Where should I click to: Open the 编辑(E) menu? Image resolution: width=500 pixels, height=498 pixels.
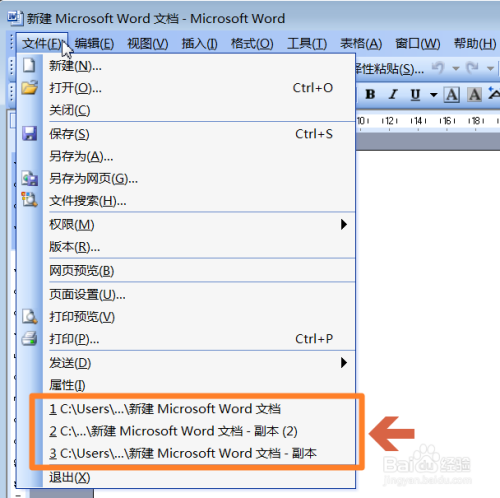pyautogui.click(x=94, y=43)
